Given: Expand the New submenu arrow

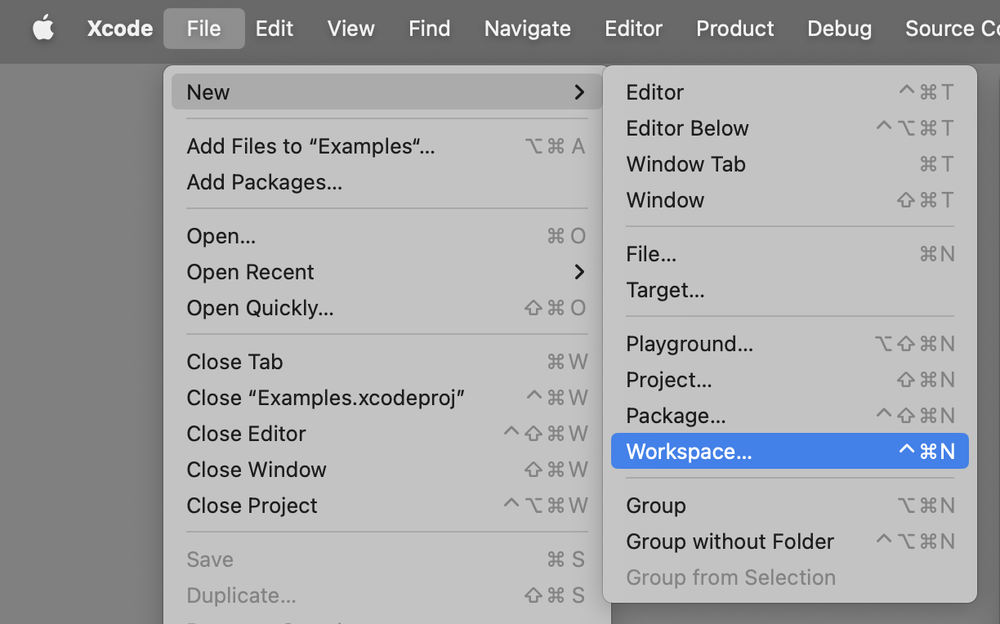Looking at the screenshot, I should (579, 92).
